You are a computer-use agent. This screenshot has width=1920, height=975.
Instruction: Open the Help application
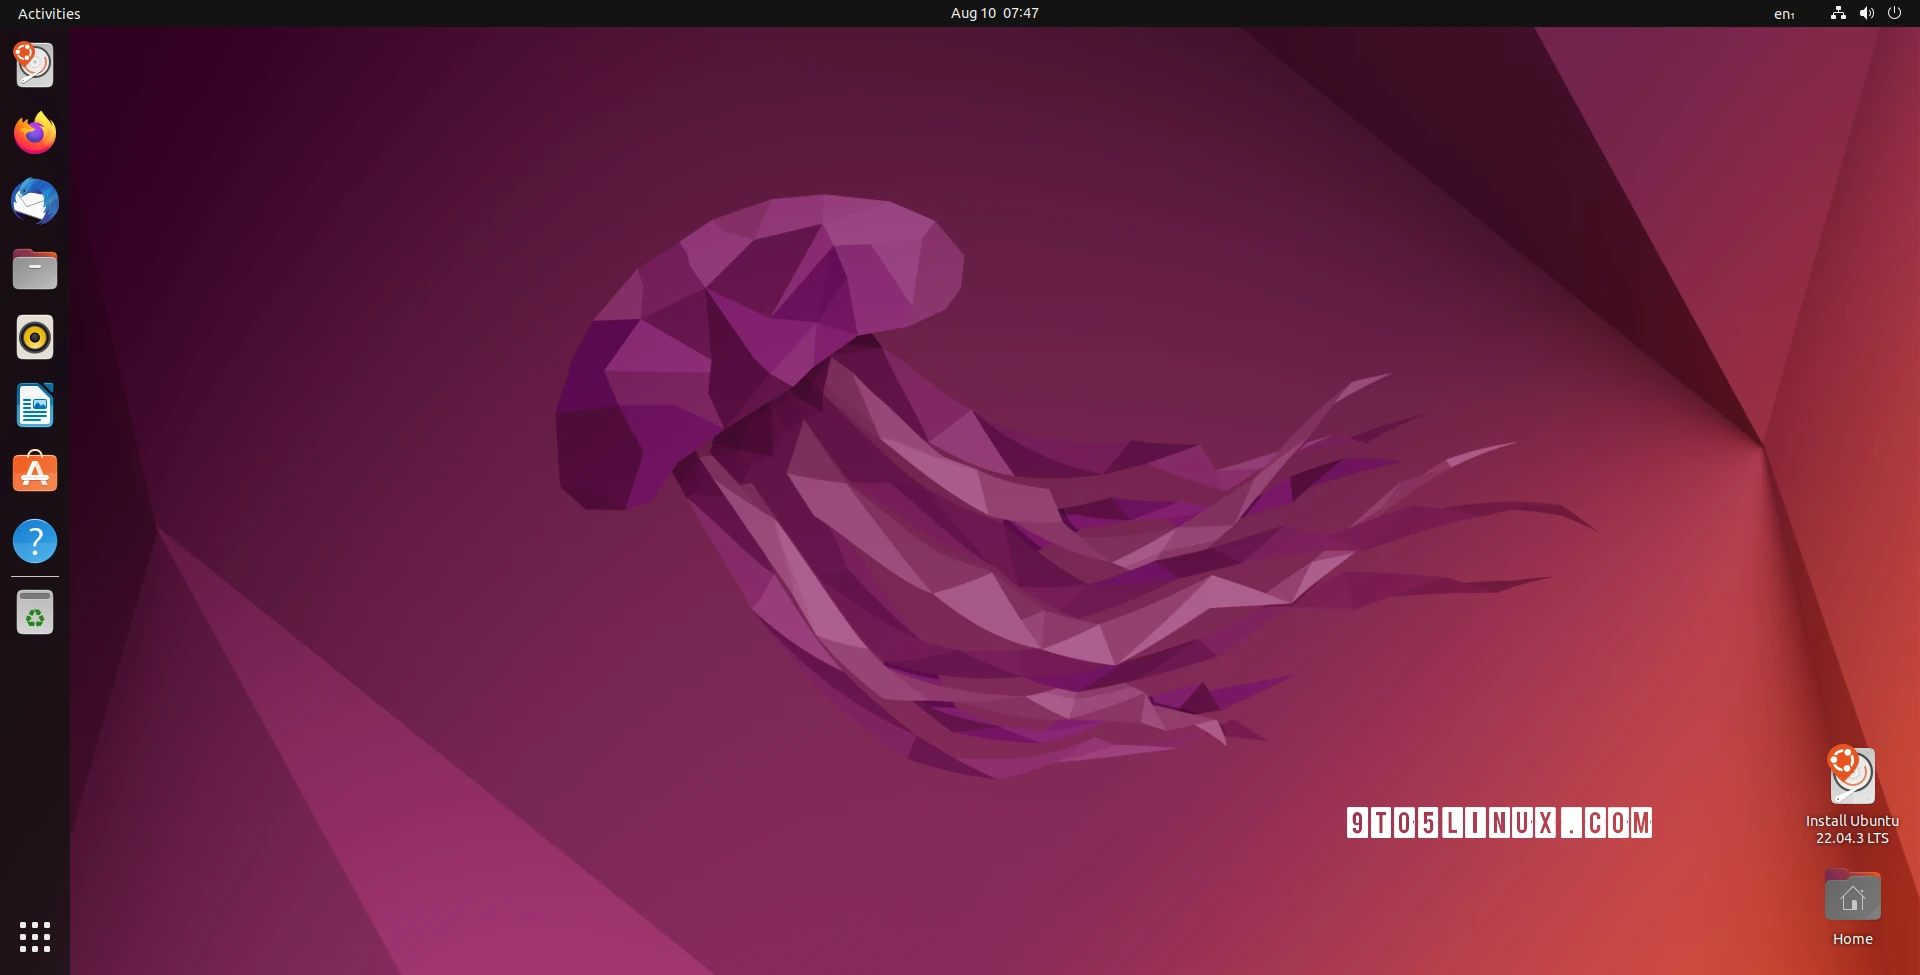tap(35, 540)
